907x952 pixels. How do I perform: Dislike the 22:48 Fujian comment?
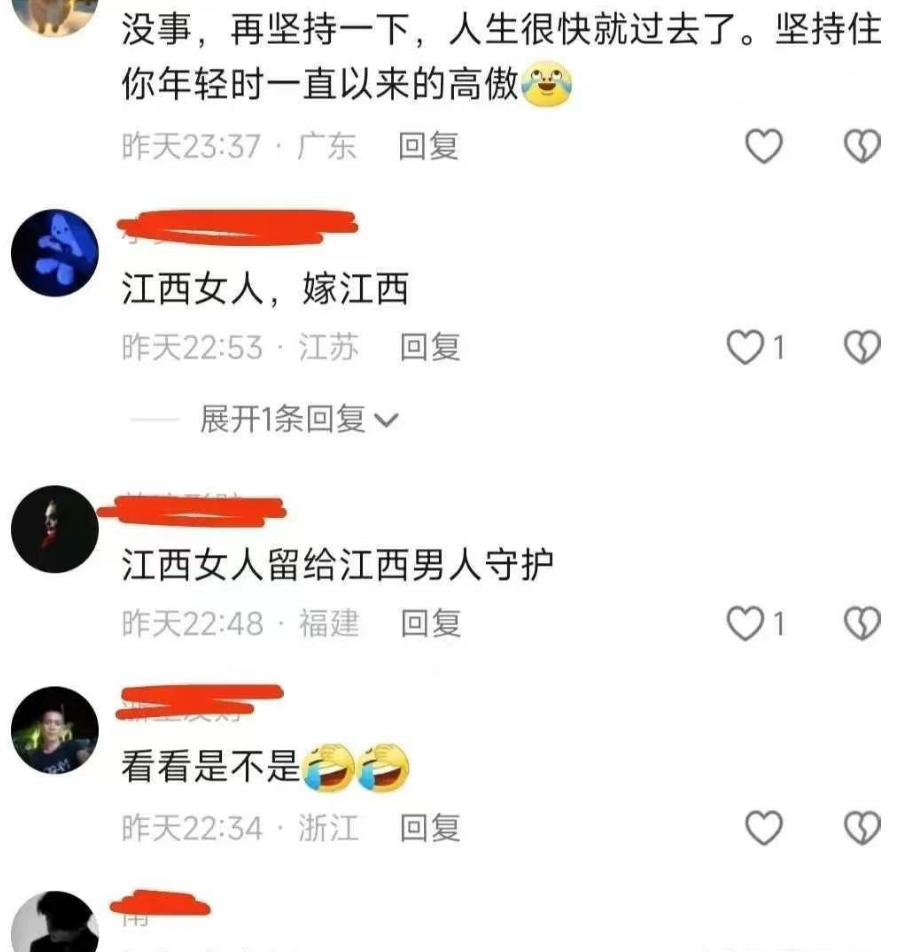point(863,624)
